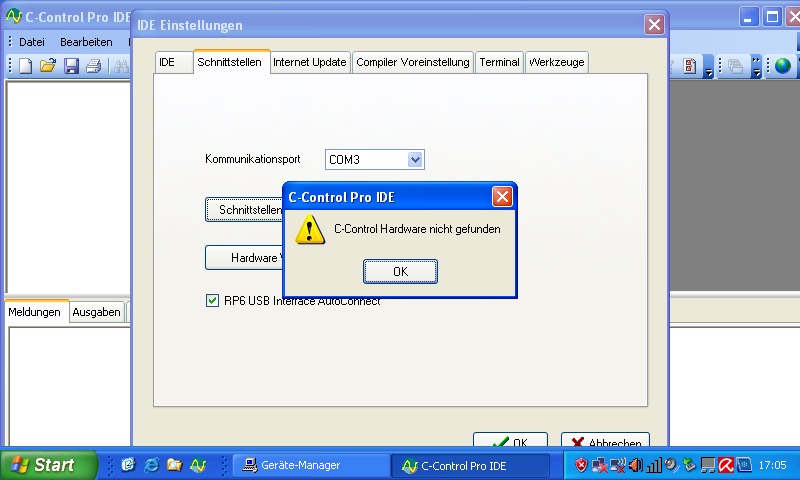Select the Werkzeuge tab
Screen dimensions: 800x480
point(556,62)
